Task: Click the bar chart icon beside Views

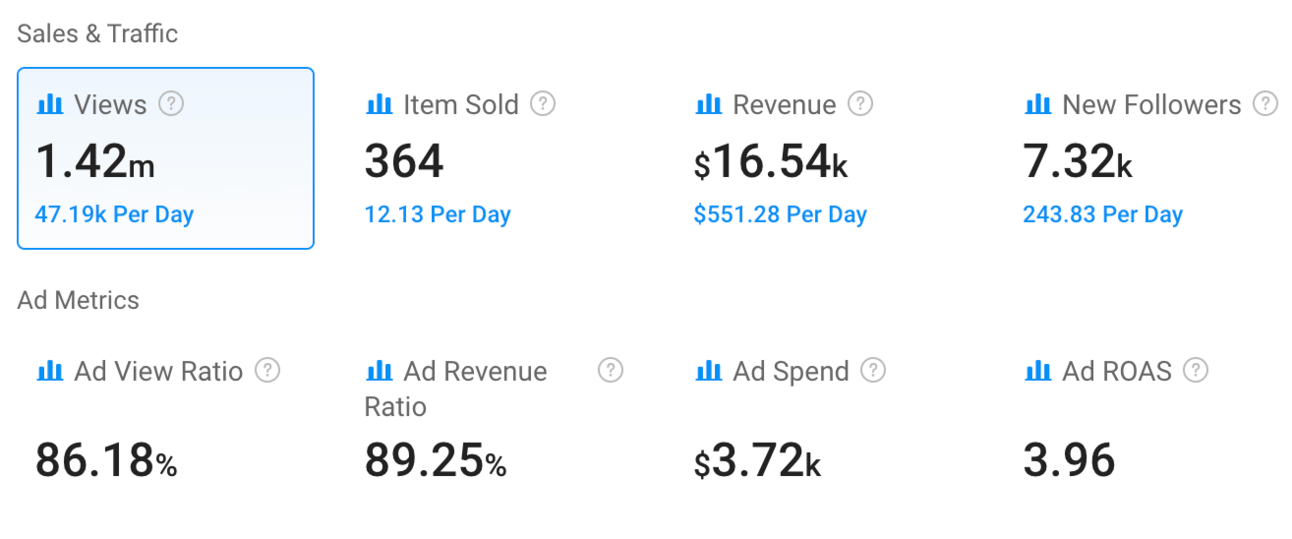Action: pyautogui.click(x=50, y=104)
